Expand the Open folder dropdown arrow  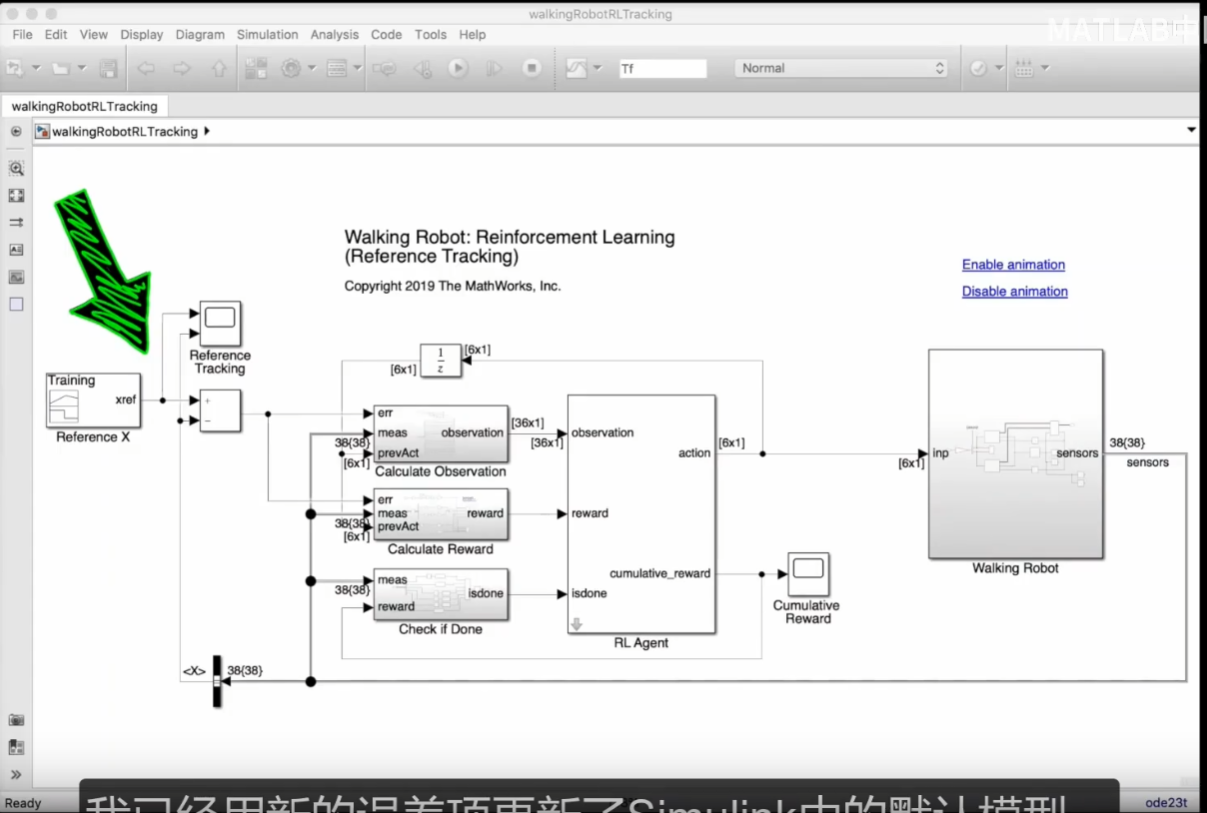(81, 68)
